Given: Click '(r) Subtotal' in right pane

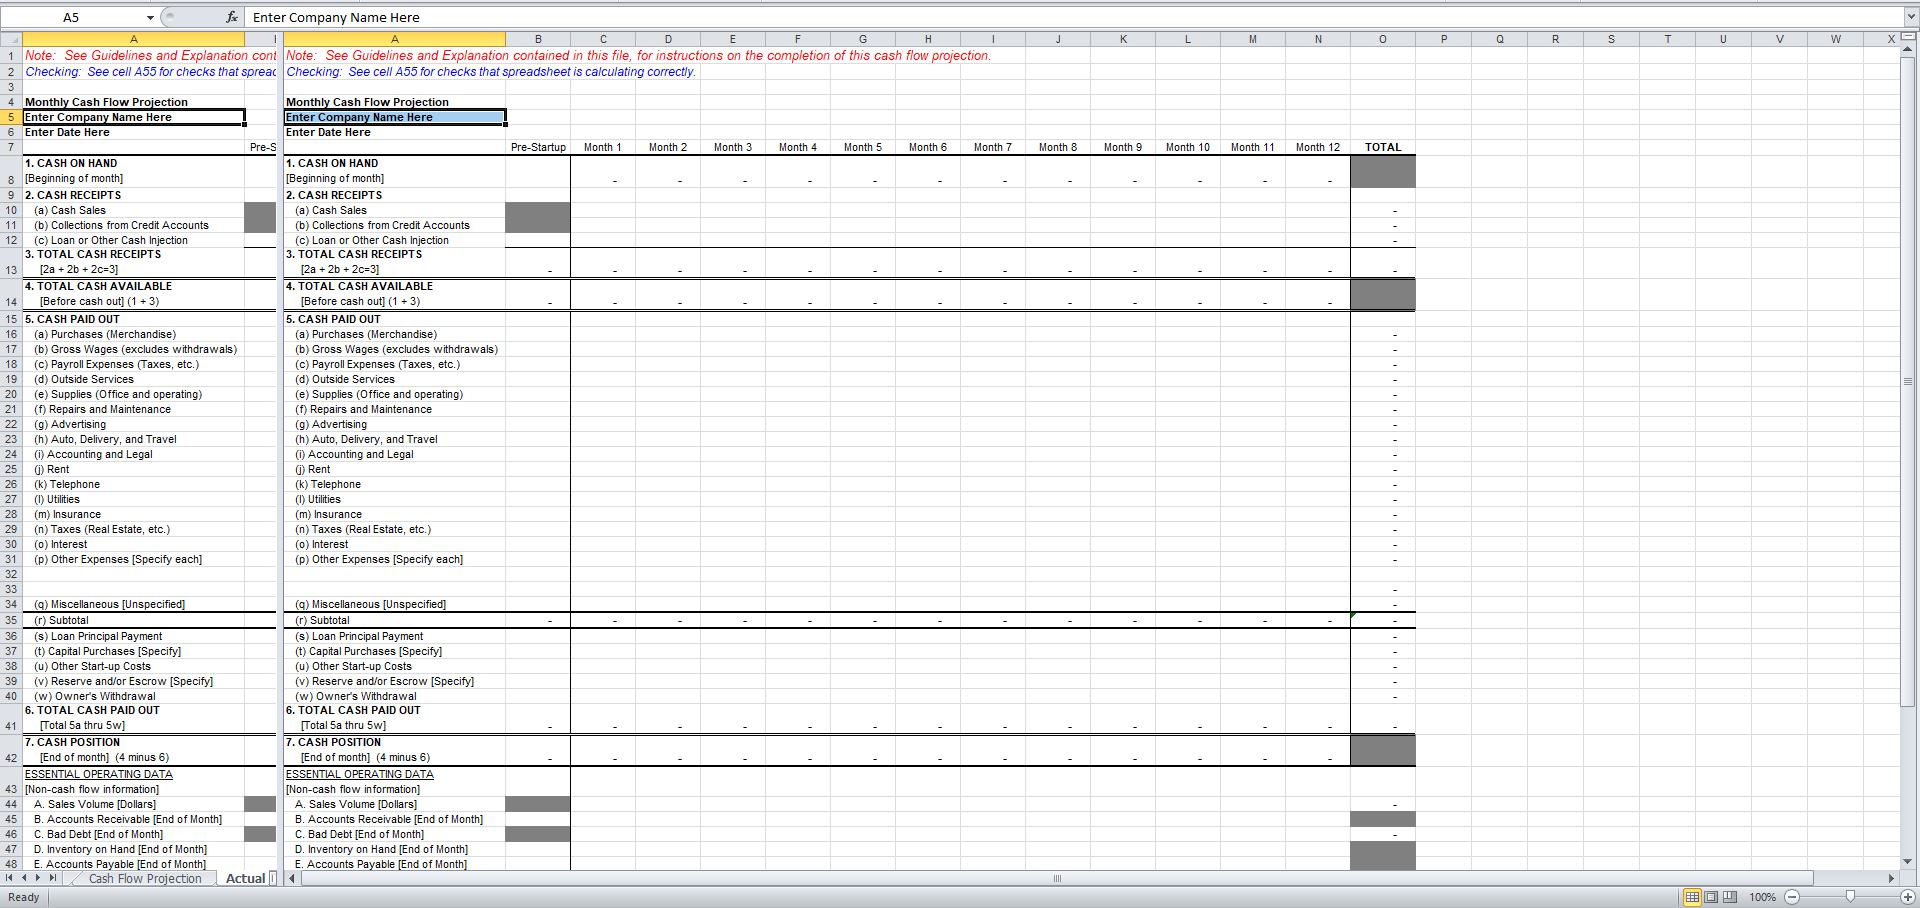Looking at the screenshot, I should [322, 620].
